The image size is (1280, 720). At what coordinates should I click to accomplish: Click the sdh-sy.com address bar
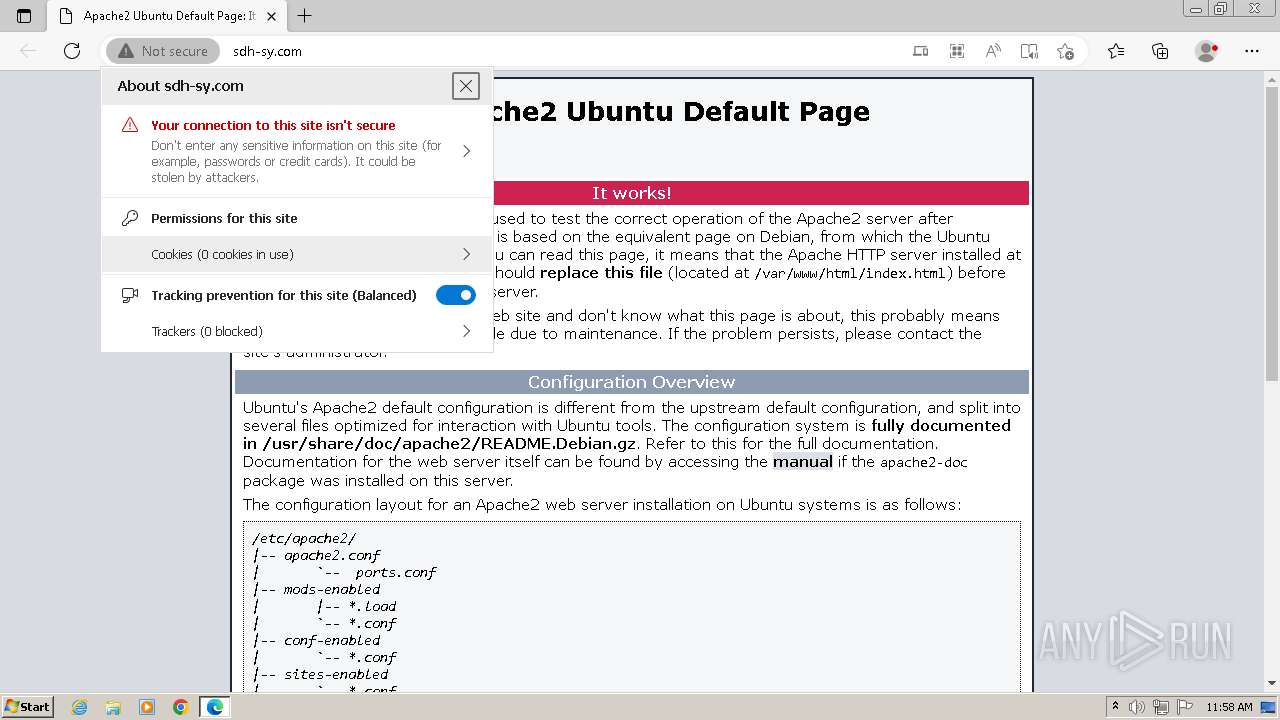pyautogui.click(x=267, y=51)
